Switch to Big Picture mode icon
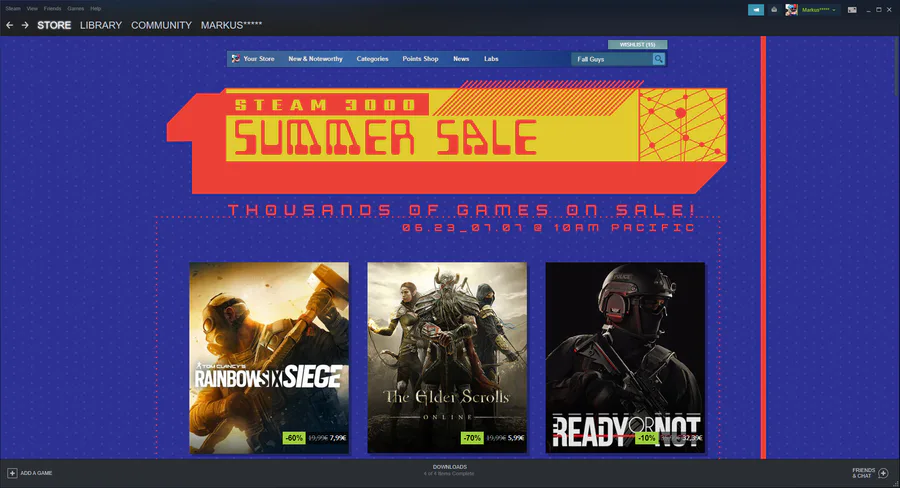This screenshot has height=488, width=900. tap(852, 10)
